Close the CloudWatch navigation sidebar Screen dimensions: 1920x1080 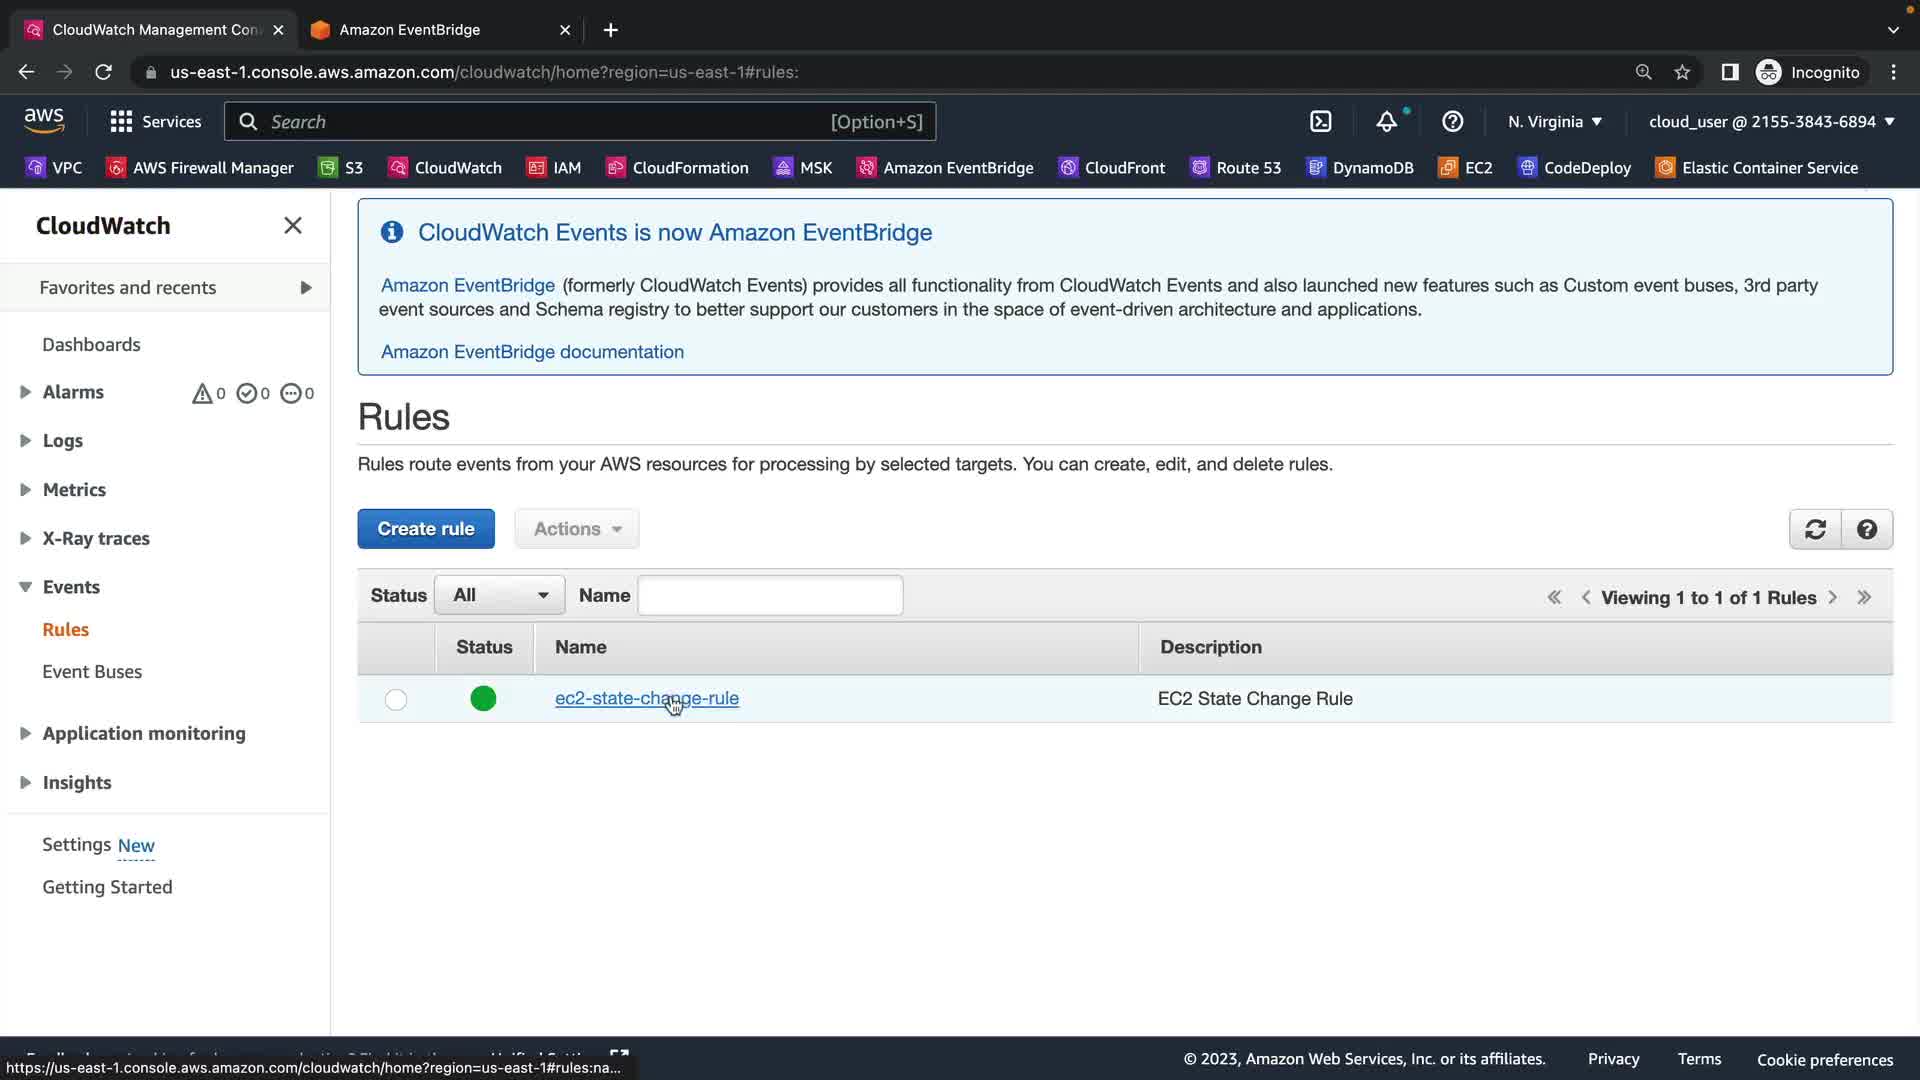click(x=292, y=226)
